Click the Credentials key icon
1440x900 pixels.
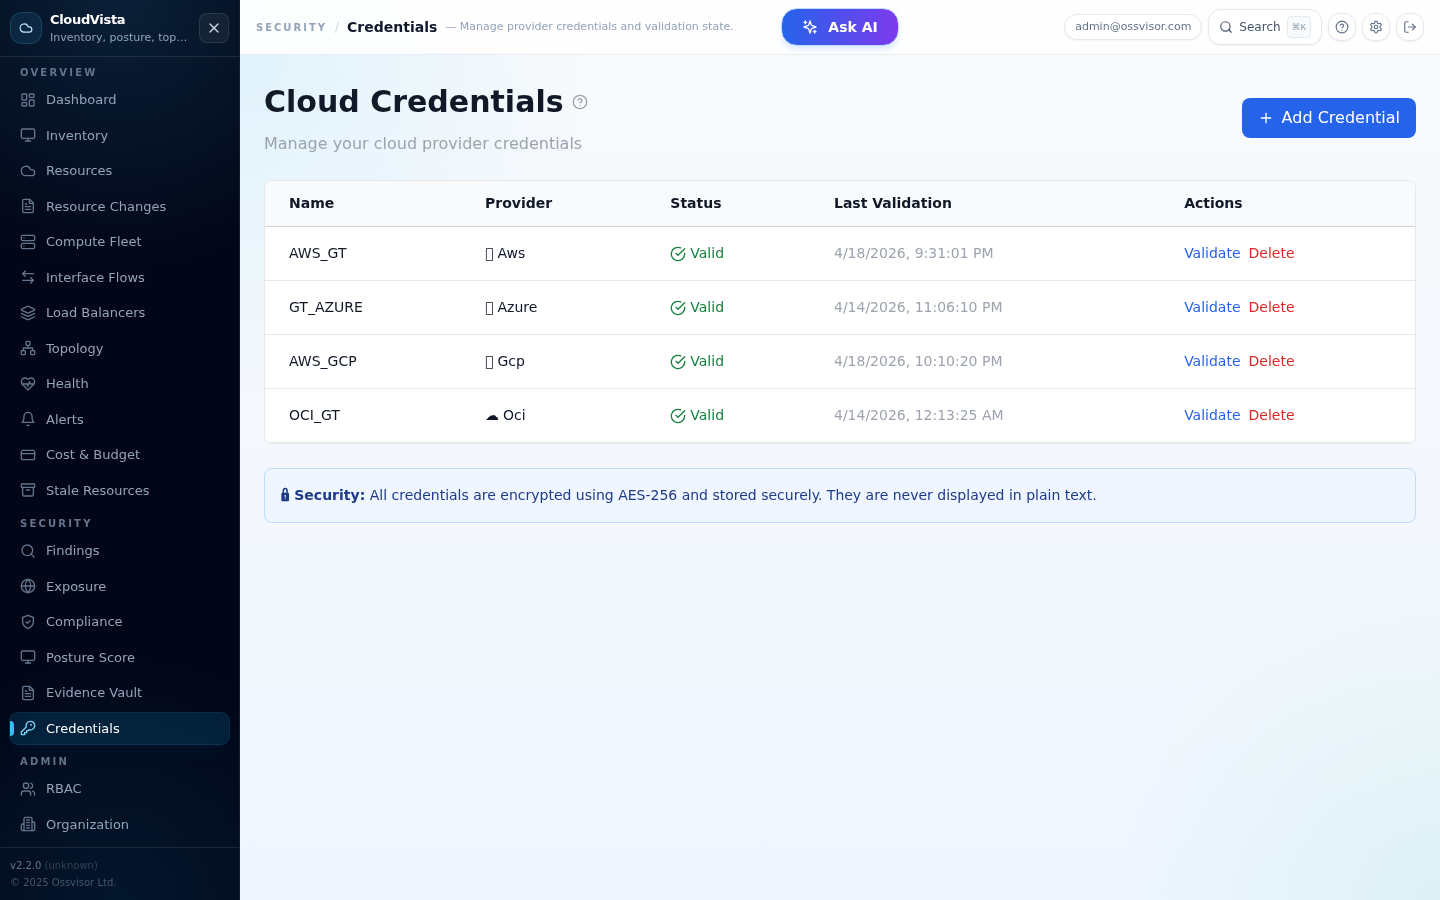28,728
